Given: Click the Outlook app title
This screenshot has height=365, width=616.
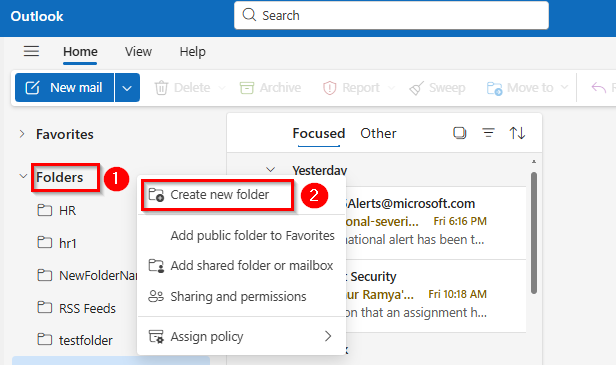Looking at the screenshot, I should (x=37, y=16).
